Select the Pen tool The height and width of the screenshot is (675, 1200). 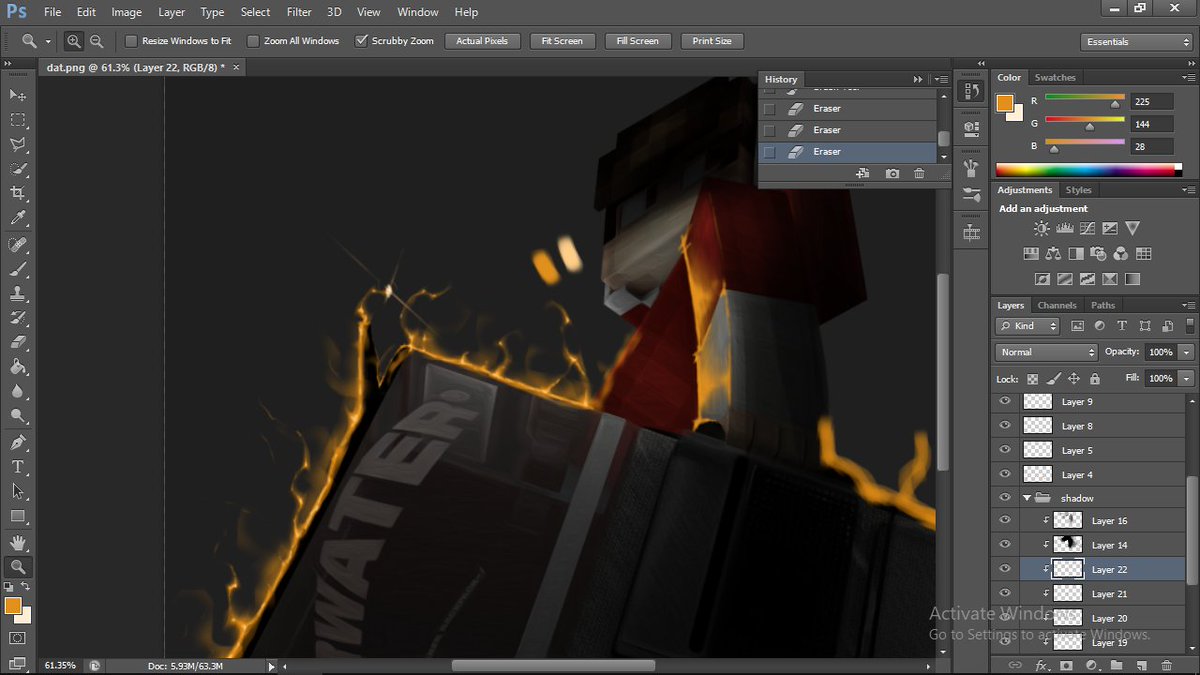(x=18, y=443)
